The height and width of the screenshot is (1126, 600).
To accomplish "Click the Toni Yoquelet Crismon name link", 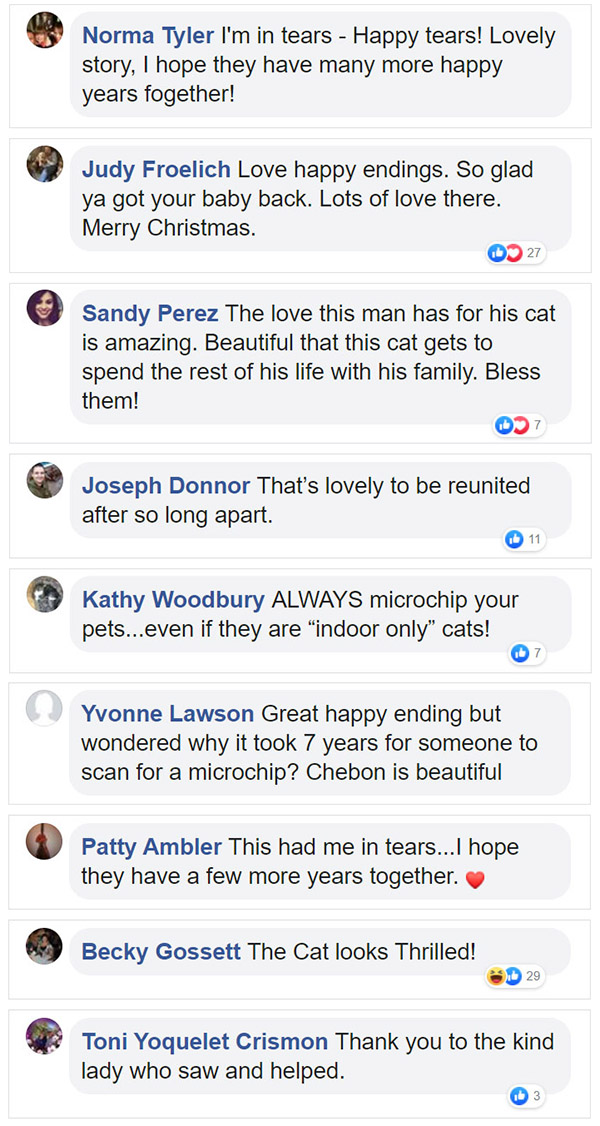I will (x=205, y=1041).
